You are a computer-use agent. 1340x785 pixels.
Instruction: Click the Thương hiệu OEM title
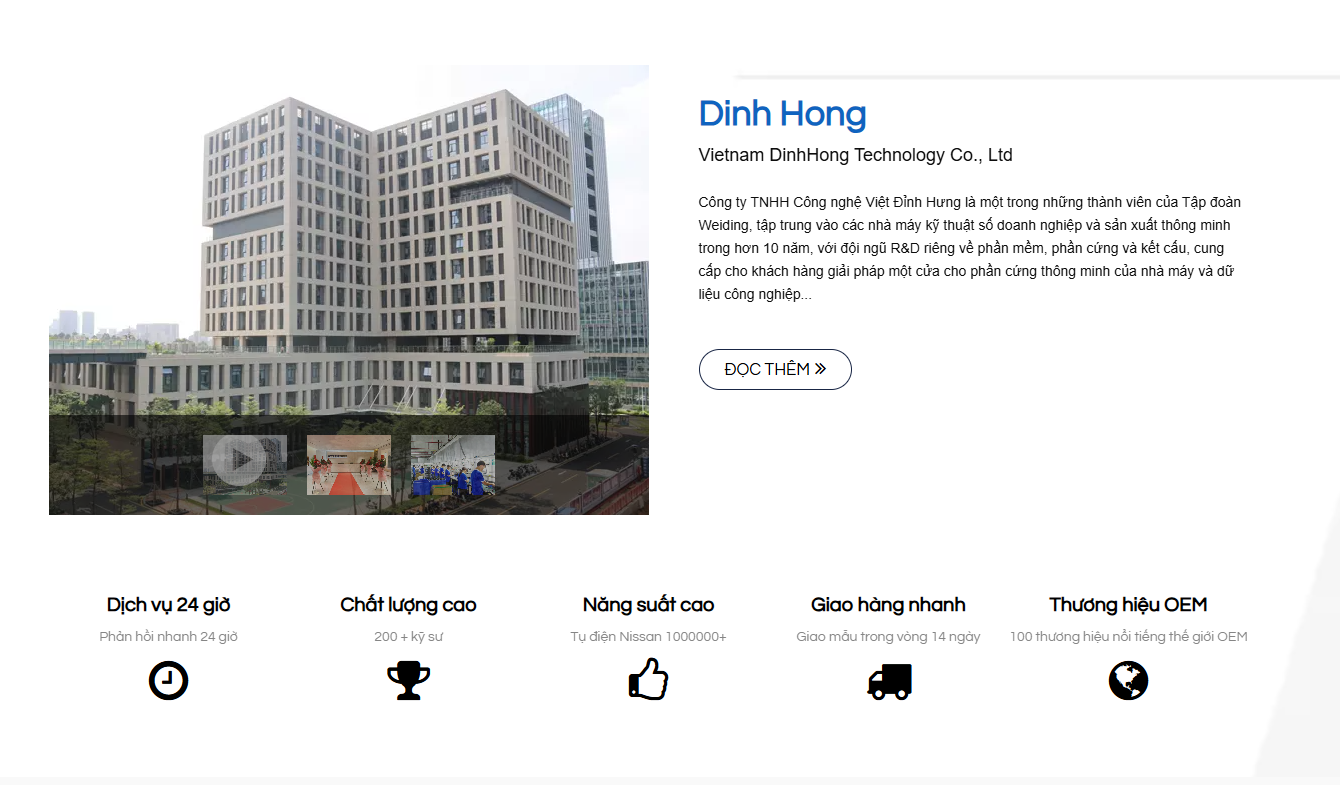tap(1128, 605)
